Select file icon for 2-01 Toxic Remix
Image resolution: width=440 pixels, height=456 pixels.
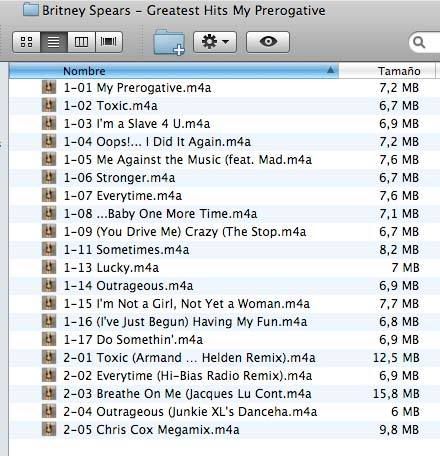pos(49,358)
